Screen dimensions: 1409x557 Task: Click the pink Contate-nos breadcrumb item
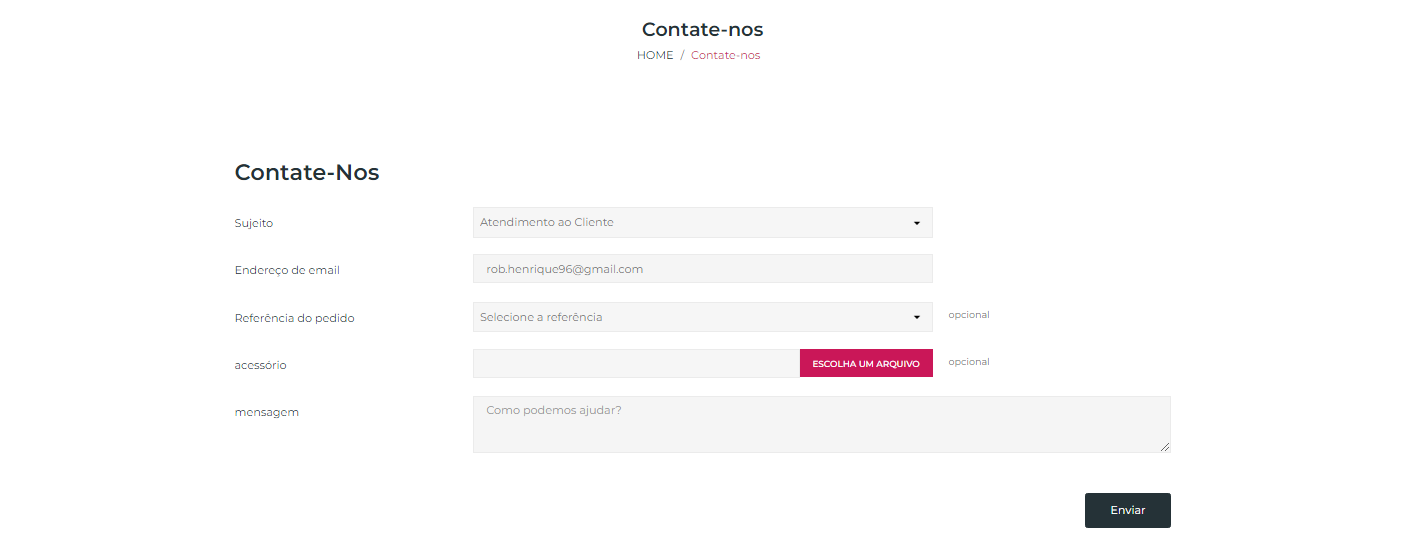725,55
